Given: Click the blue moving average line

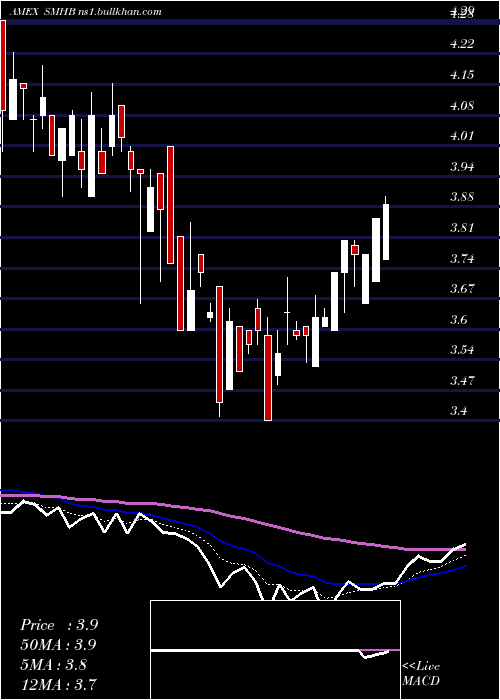Looking at the screenshot, I should (232, 545).
